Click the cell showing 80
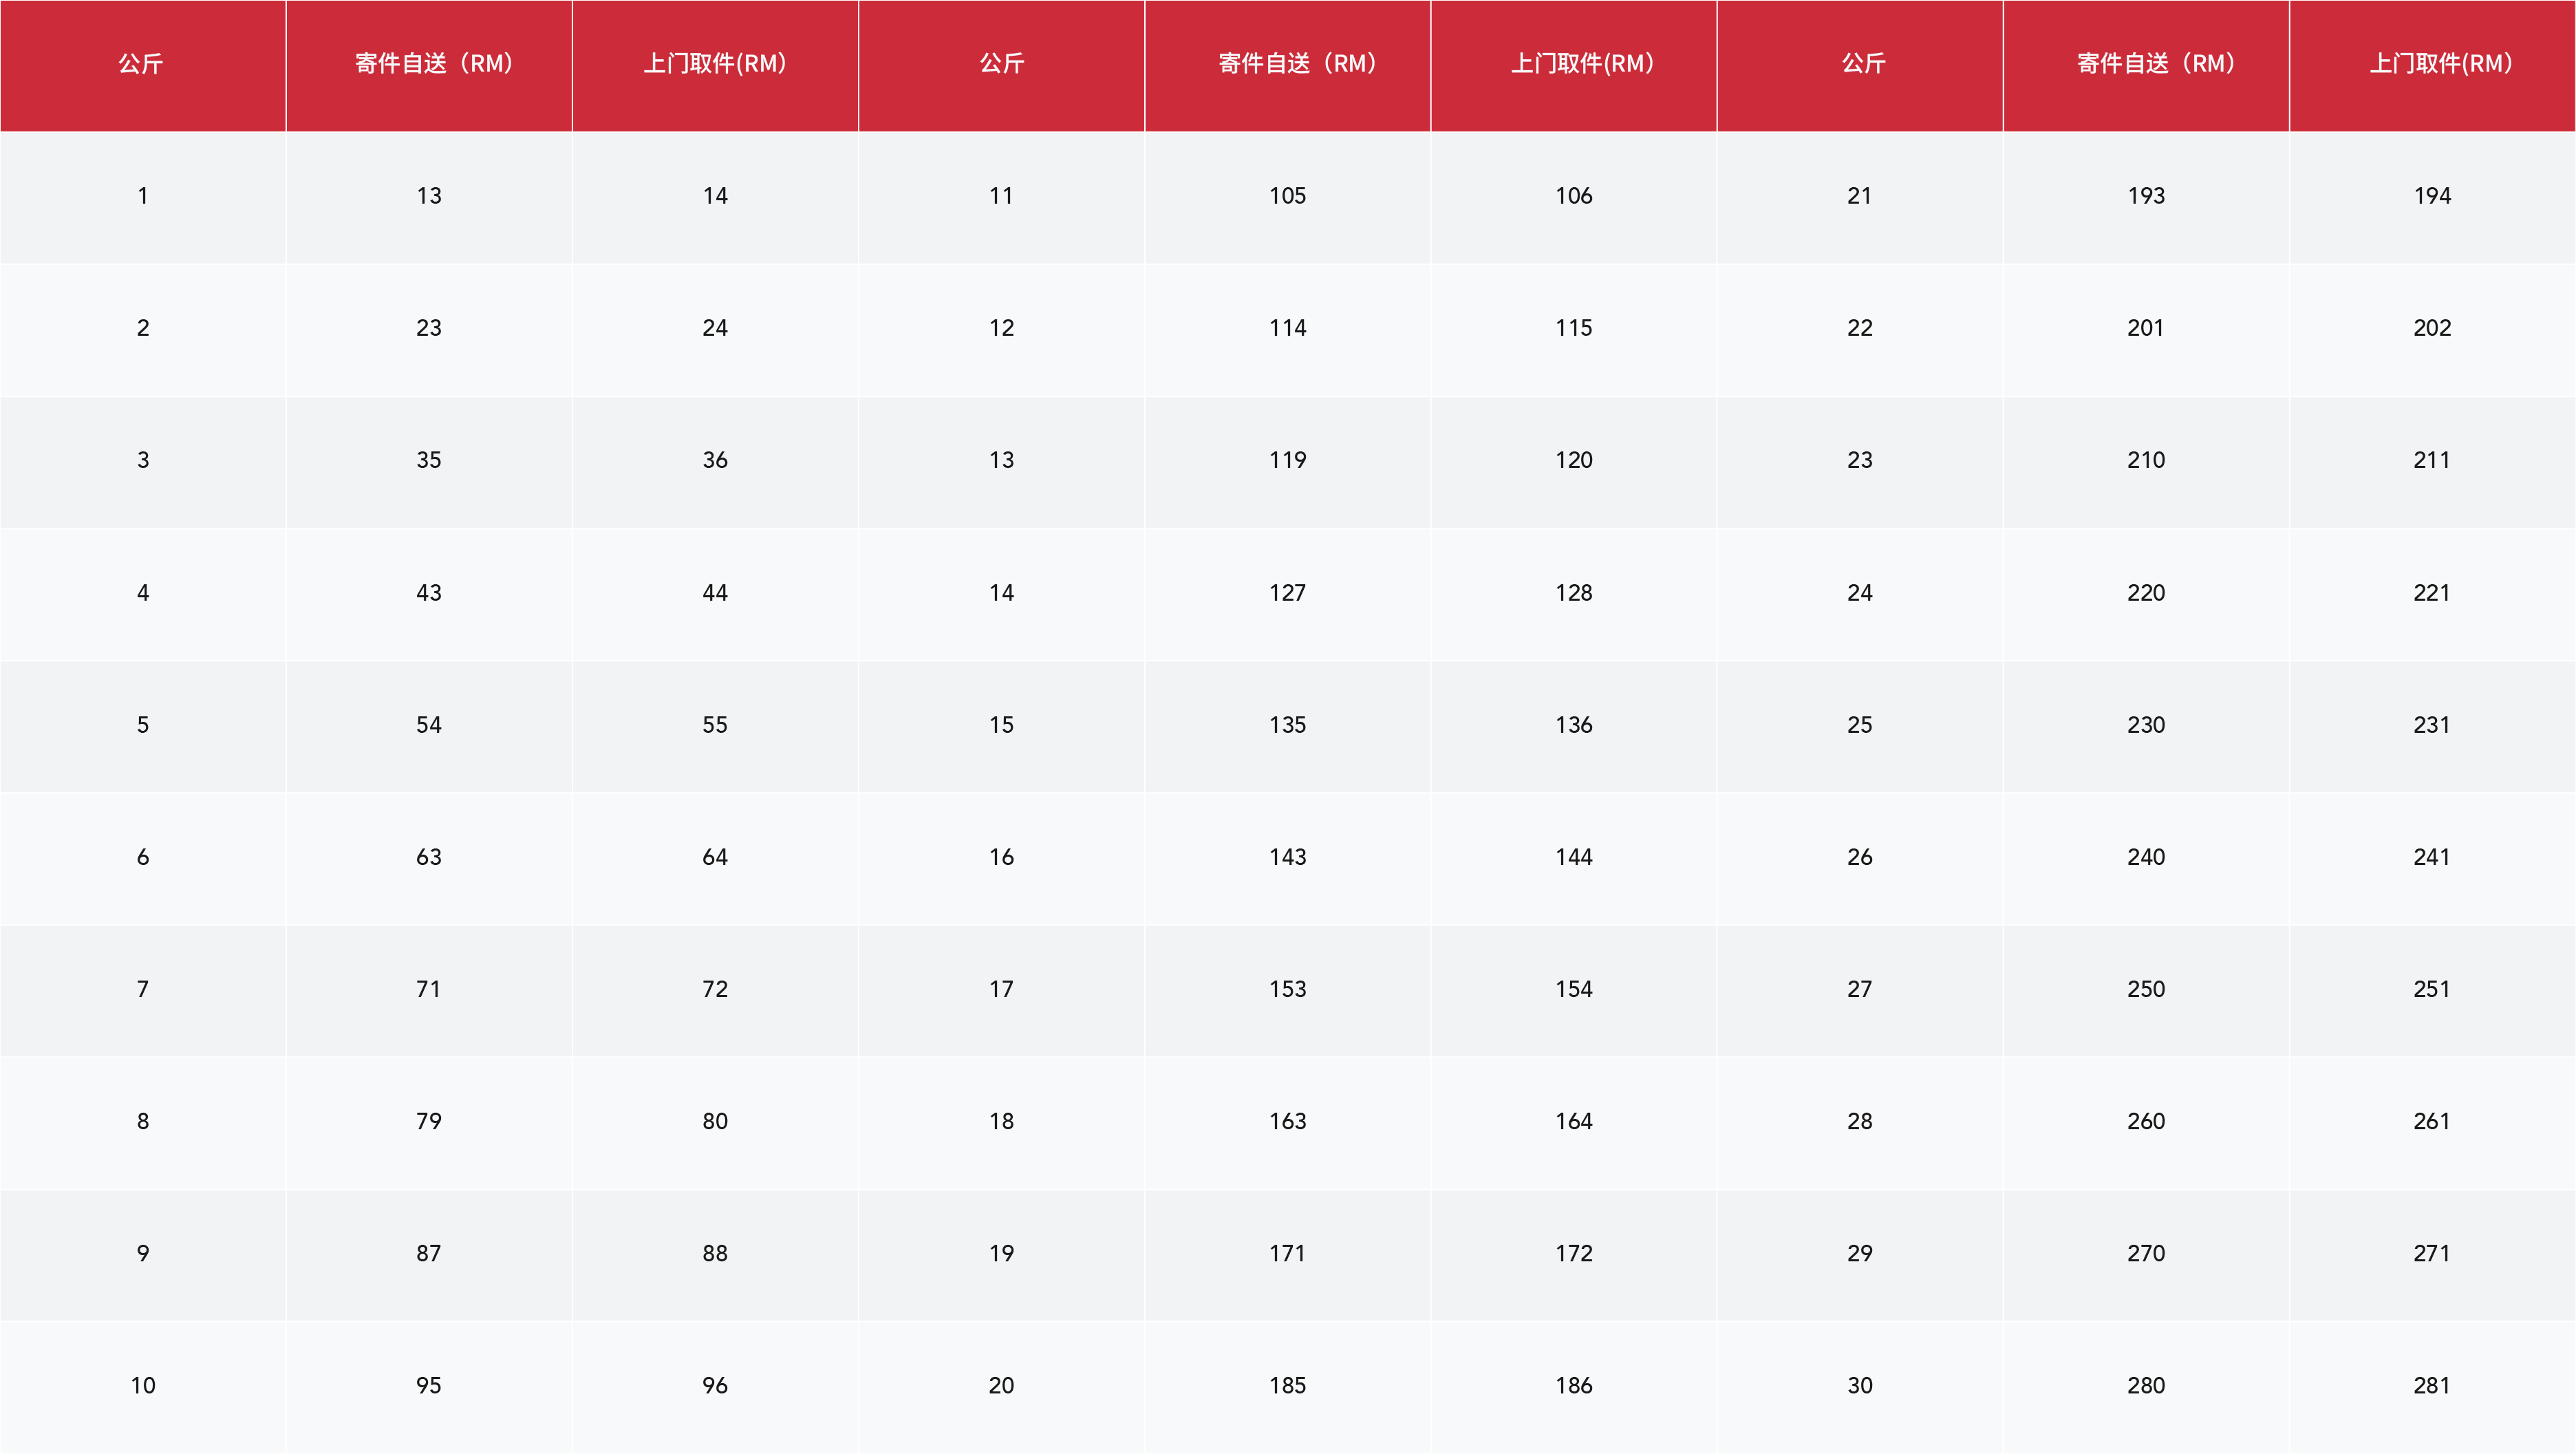2576x1454 pixels. (x=715, y=1121)
